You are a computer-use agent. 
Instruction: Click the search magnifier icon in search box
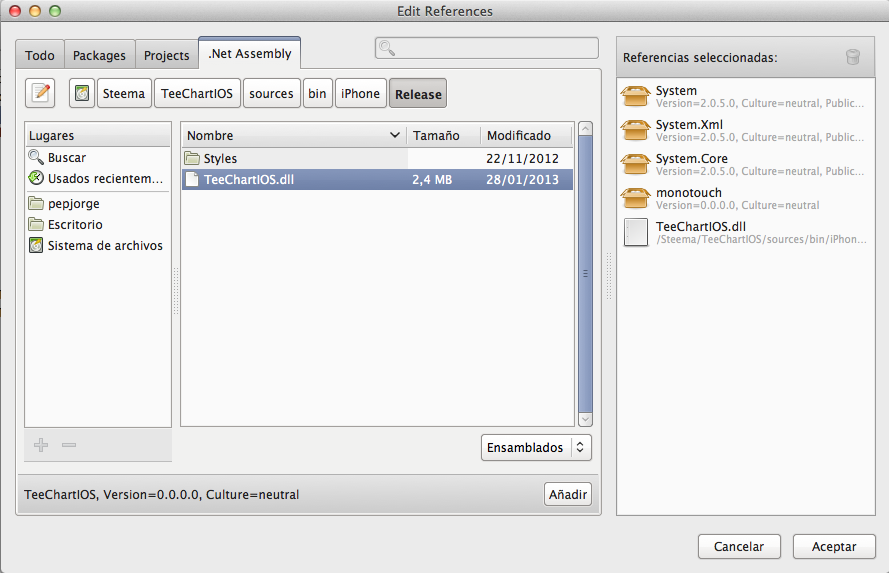point(387,48)
